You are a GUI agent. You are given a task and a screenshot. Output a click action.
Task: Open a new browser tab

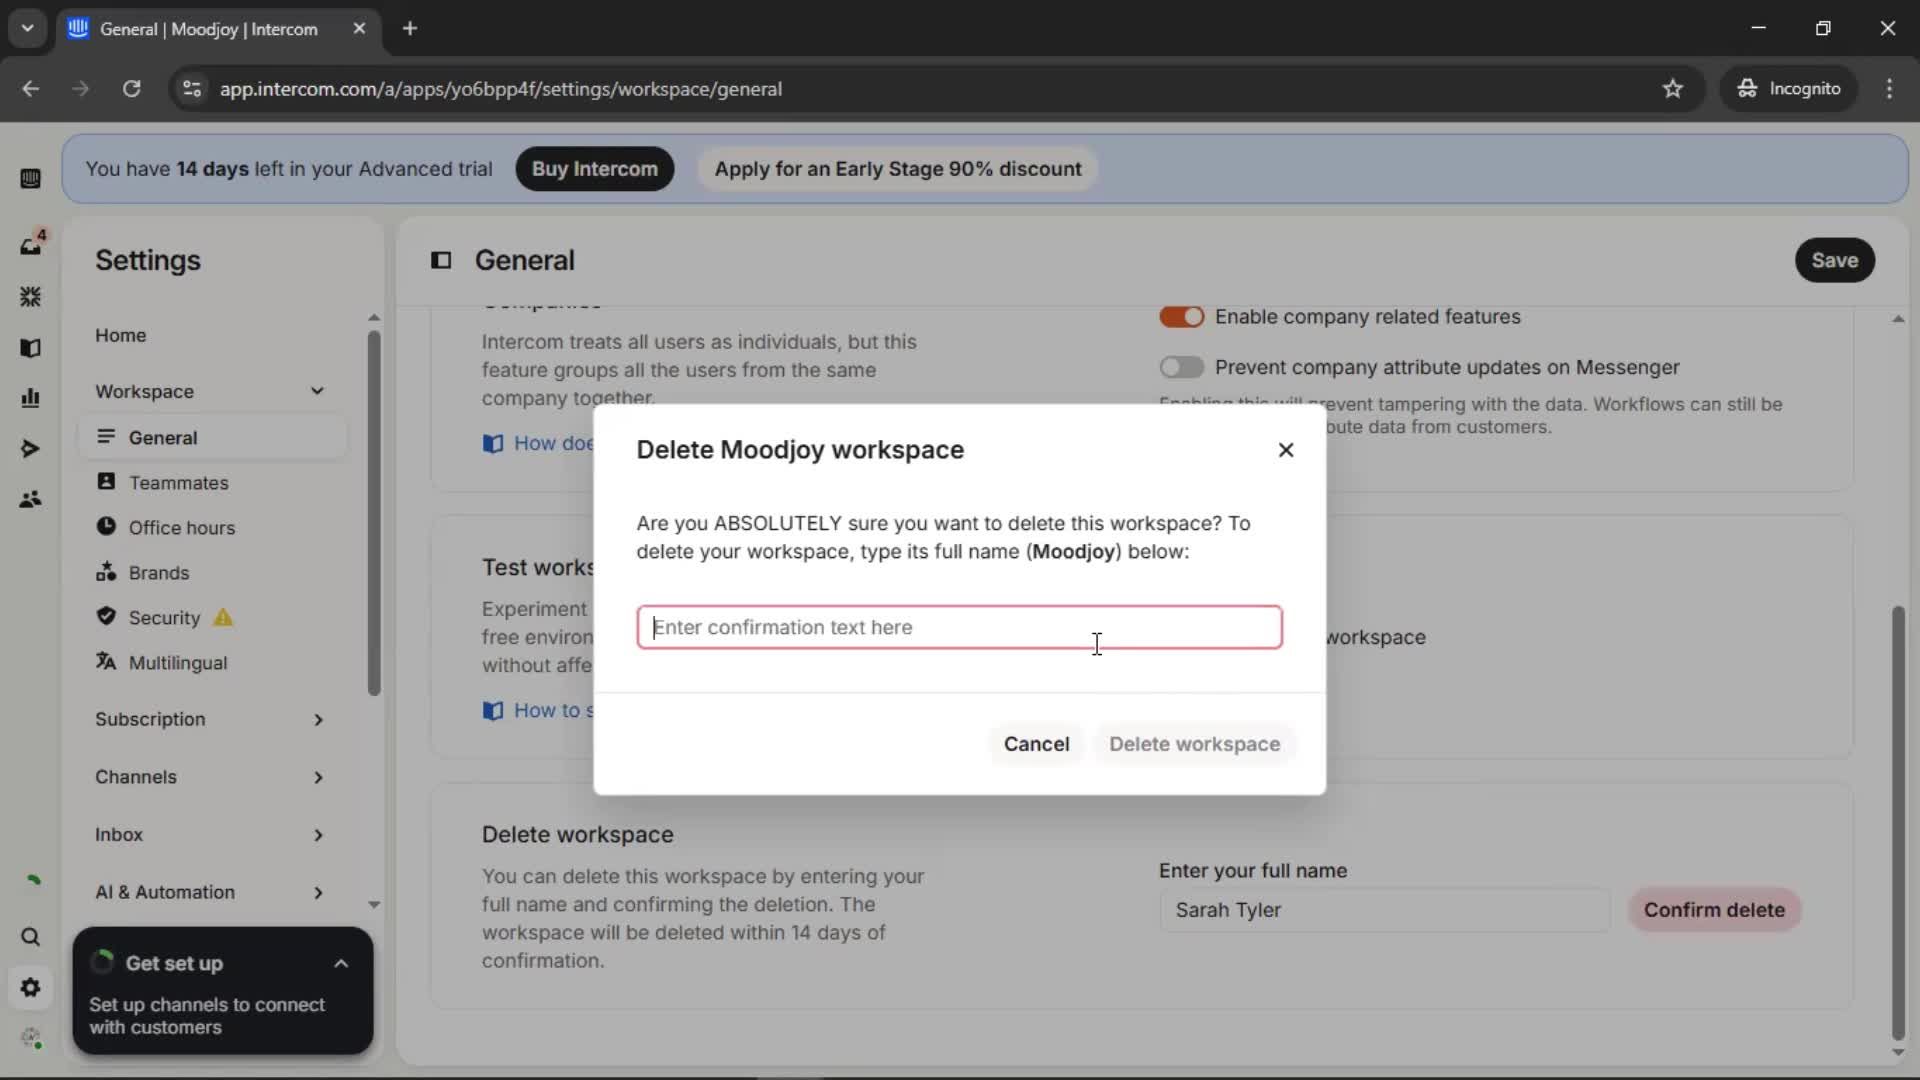410,28
